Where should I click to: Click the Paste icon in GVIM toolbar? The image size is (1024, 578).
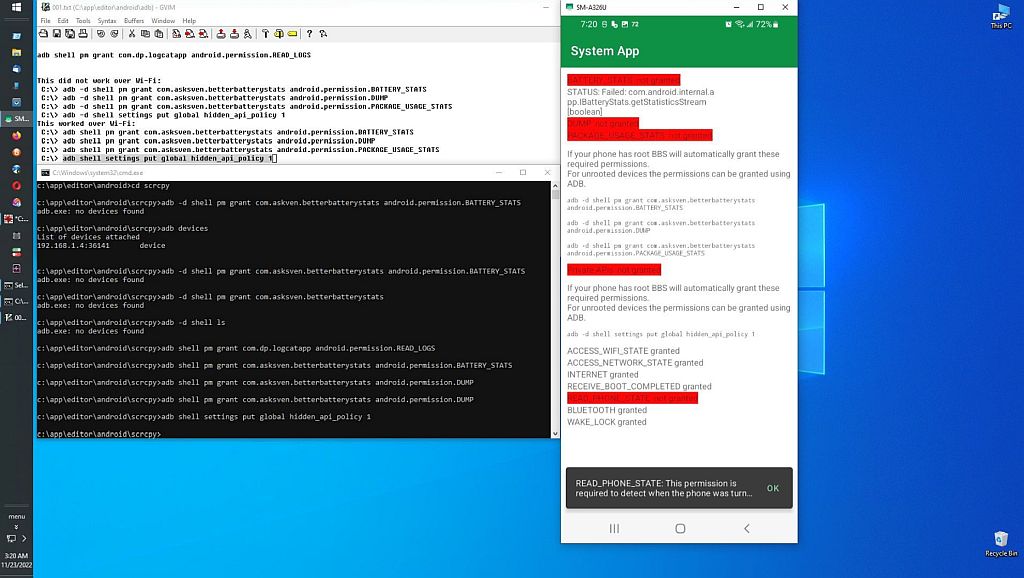tap(159, 33)
